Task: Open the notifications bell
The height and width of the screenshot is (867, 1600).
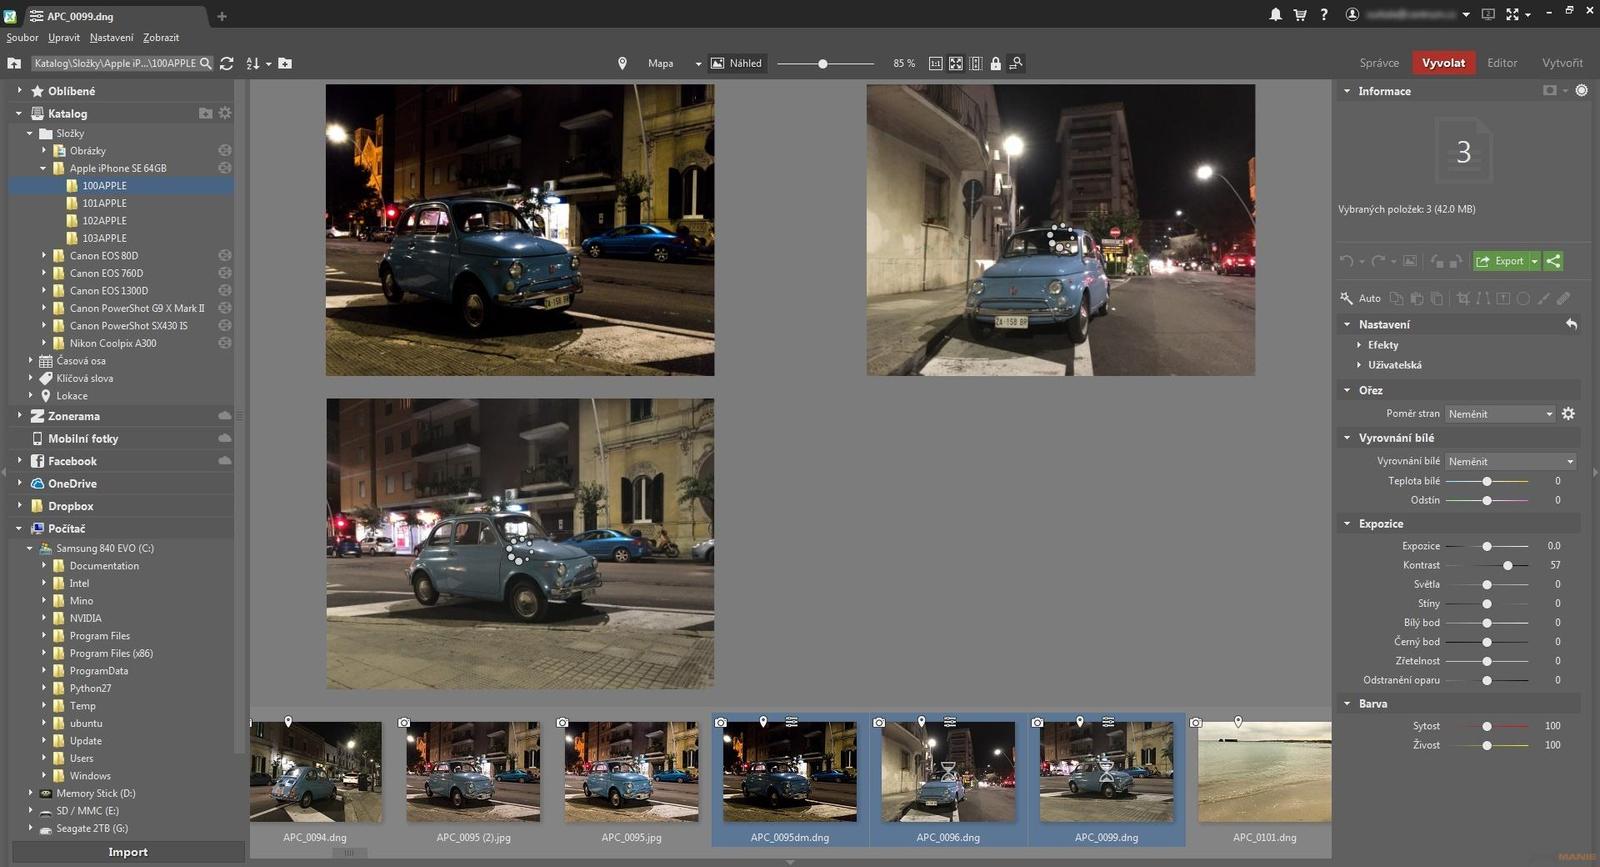Action: [1275, 14]
